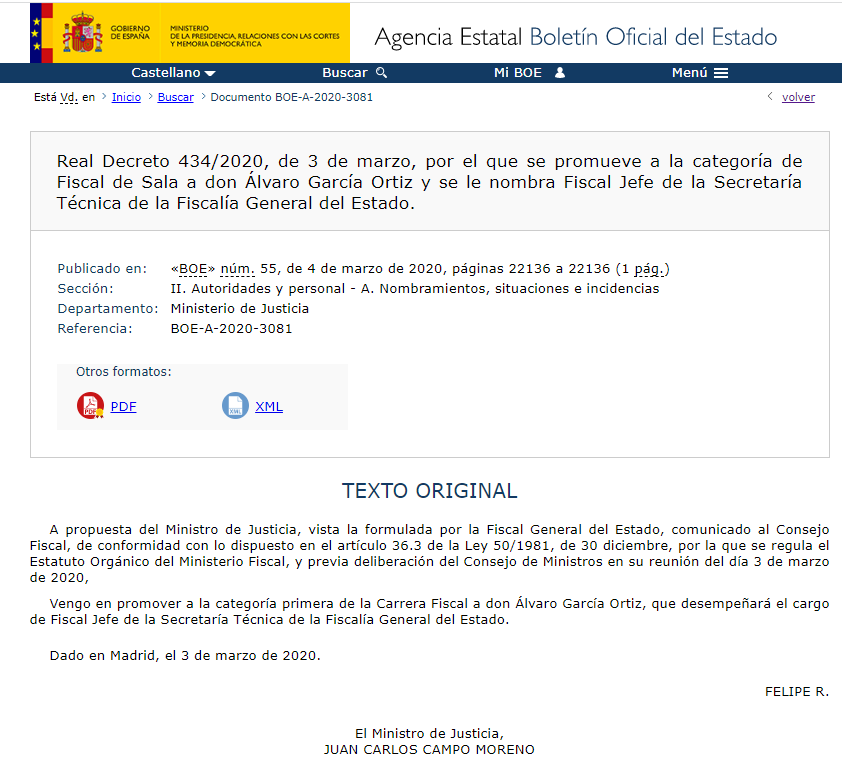Click the red PDF file icon
Image resolution: width=842 pixels, height=772 pixels.
tap(90, 406)
